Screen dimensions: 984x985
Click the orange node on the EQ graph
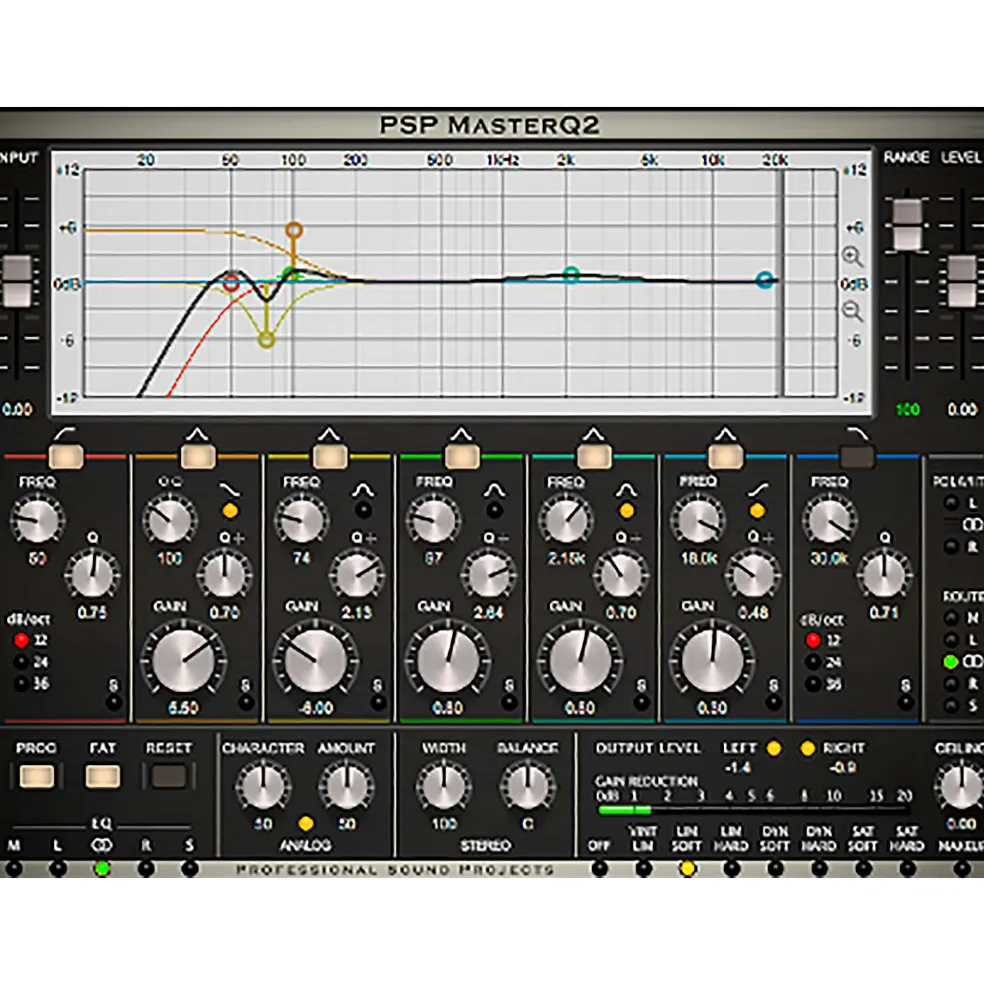tap(293, 231)
